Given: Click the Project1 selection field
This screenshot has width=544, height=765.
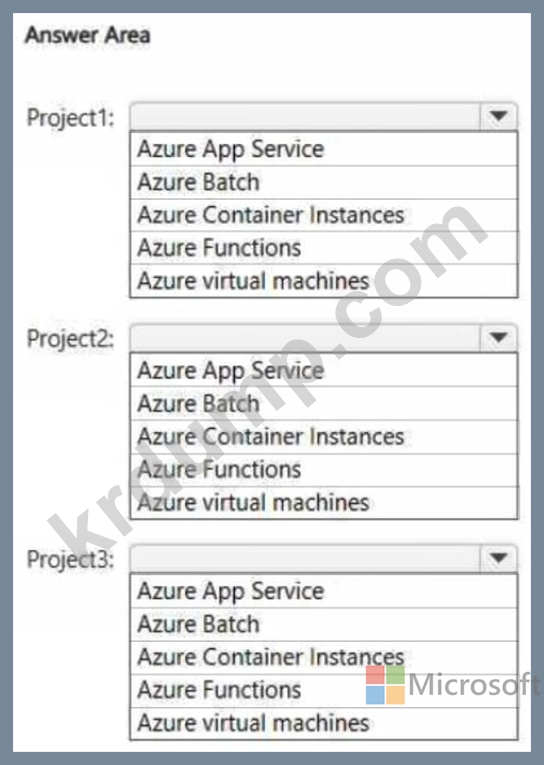Looking at the screenshot, I should point(305,117).
